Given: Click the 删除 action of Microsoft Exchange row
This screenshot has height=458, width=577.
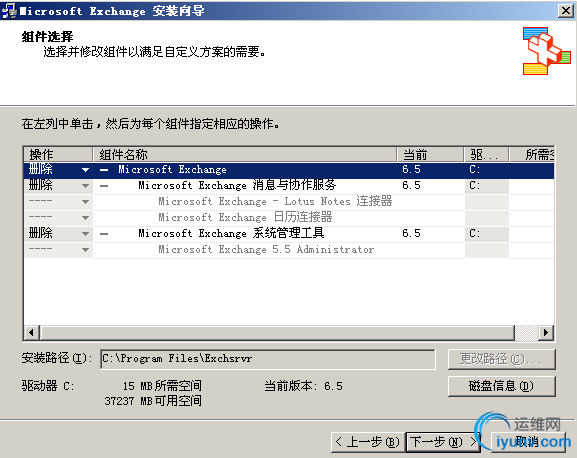Looking at the screenshot, I should pyautogui.click(x=41, y=170).
